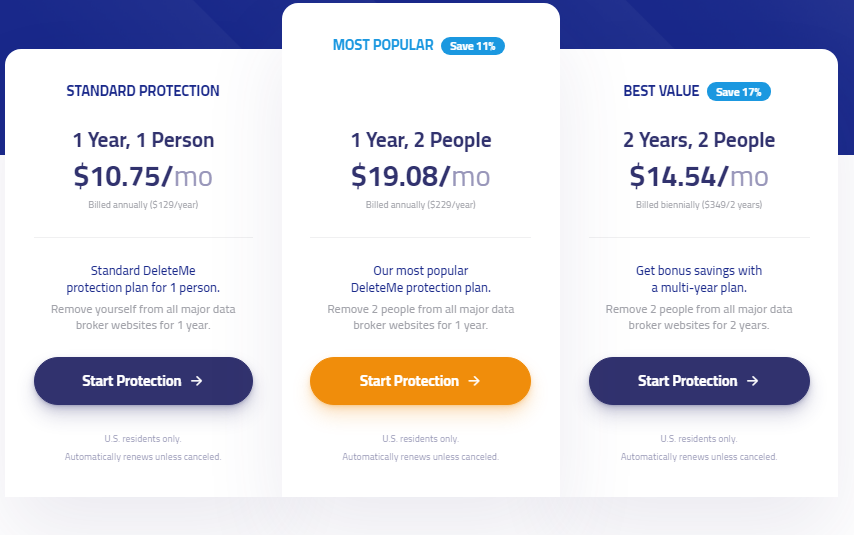This screenshot has height=535, width=854.
Task: Click 'Billed annually ($229/year)' note
Action: (421, 205)
